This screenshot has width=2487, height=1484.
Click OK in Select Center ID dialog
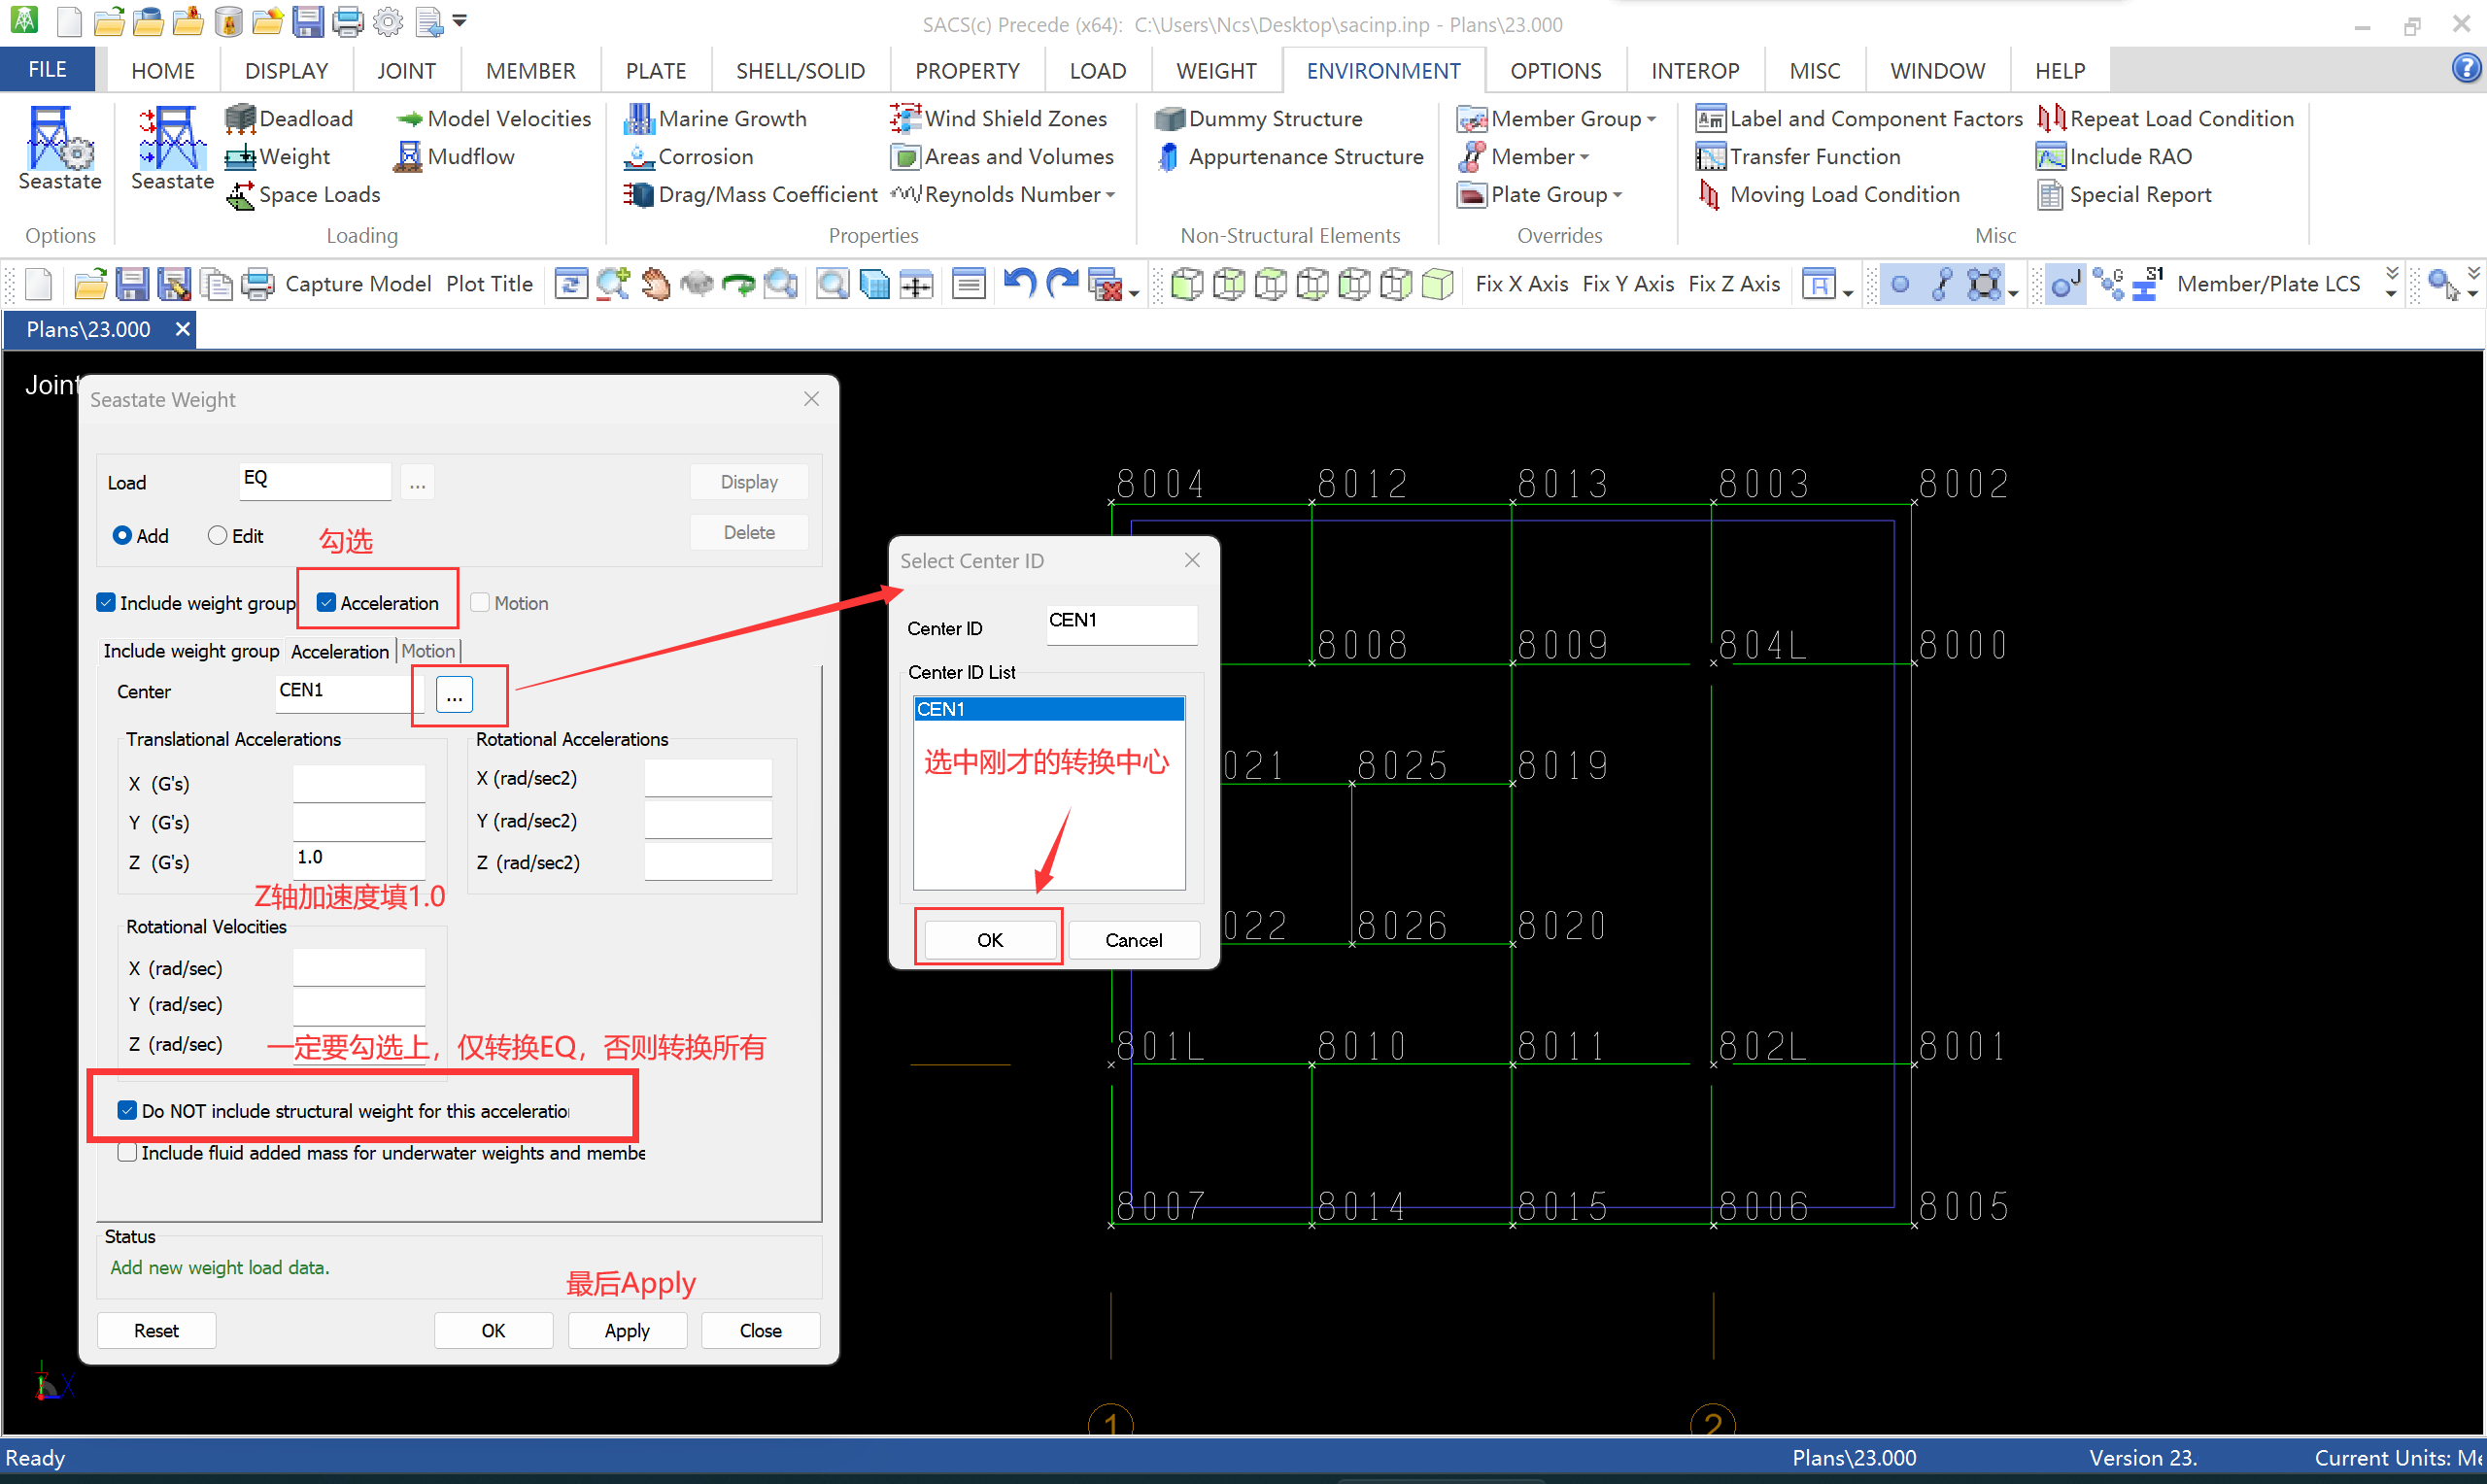989,940
